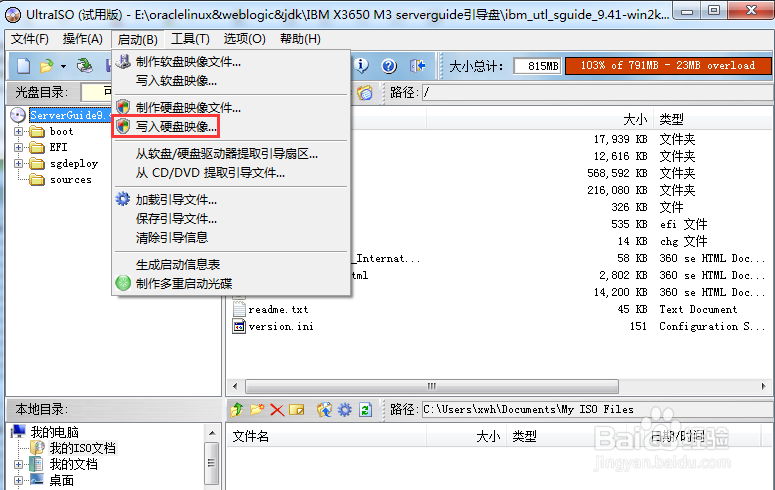Select version.ini in the file list

281,326
